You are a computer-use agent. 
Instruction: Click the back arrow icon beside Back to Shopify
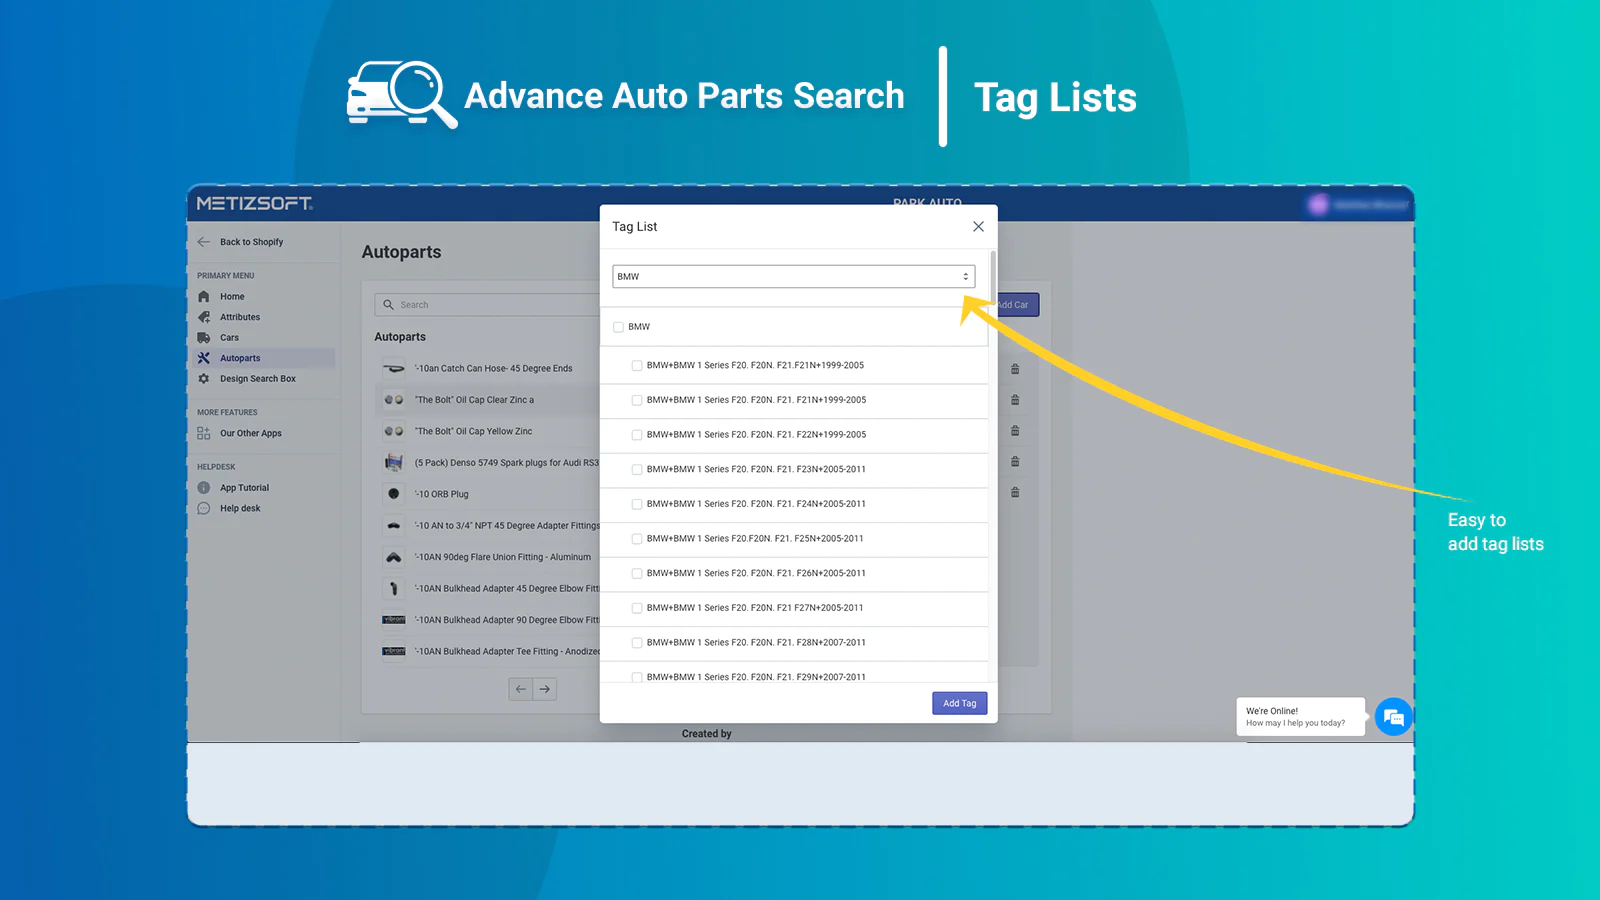pos(204,242)
